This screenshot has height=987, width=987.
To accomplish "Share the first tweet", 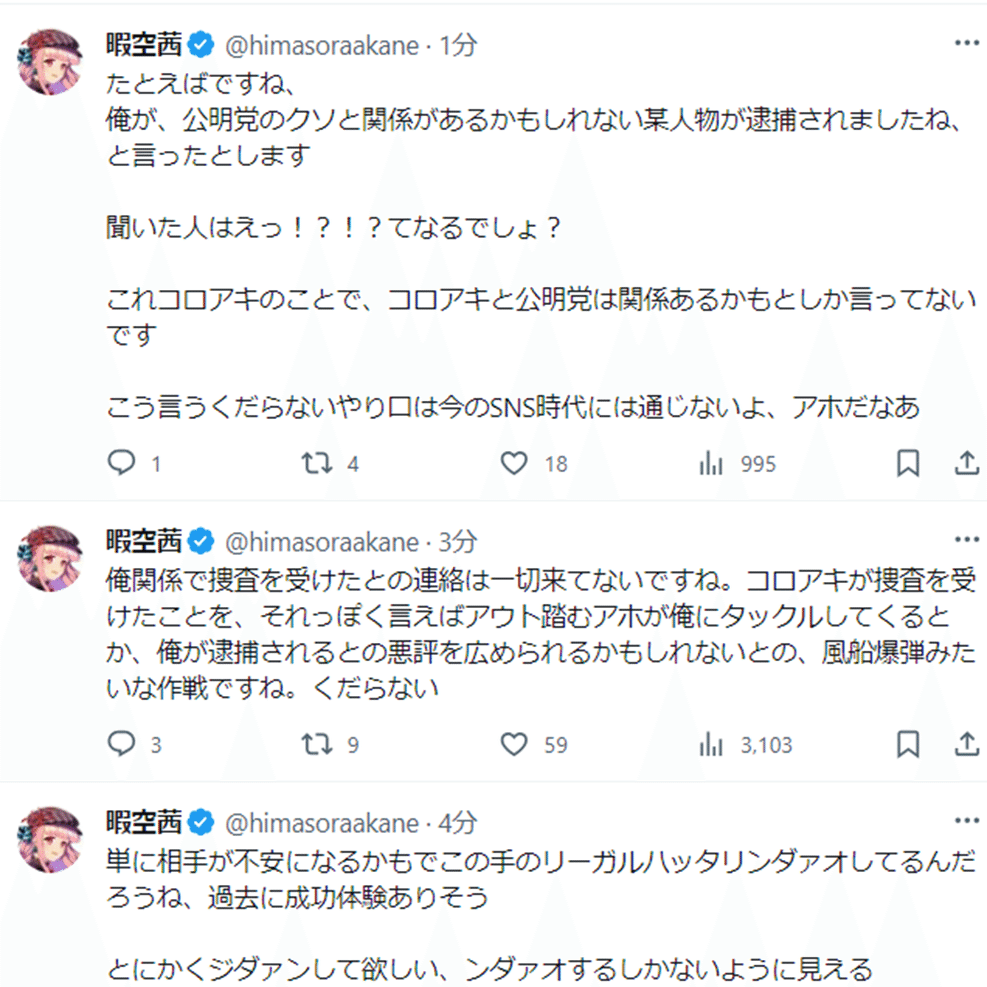I will pos(966,463).
